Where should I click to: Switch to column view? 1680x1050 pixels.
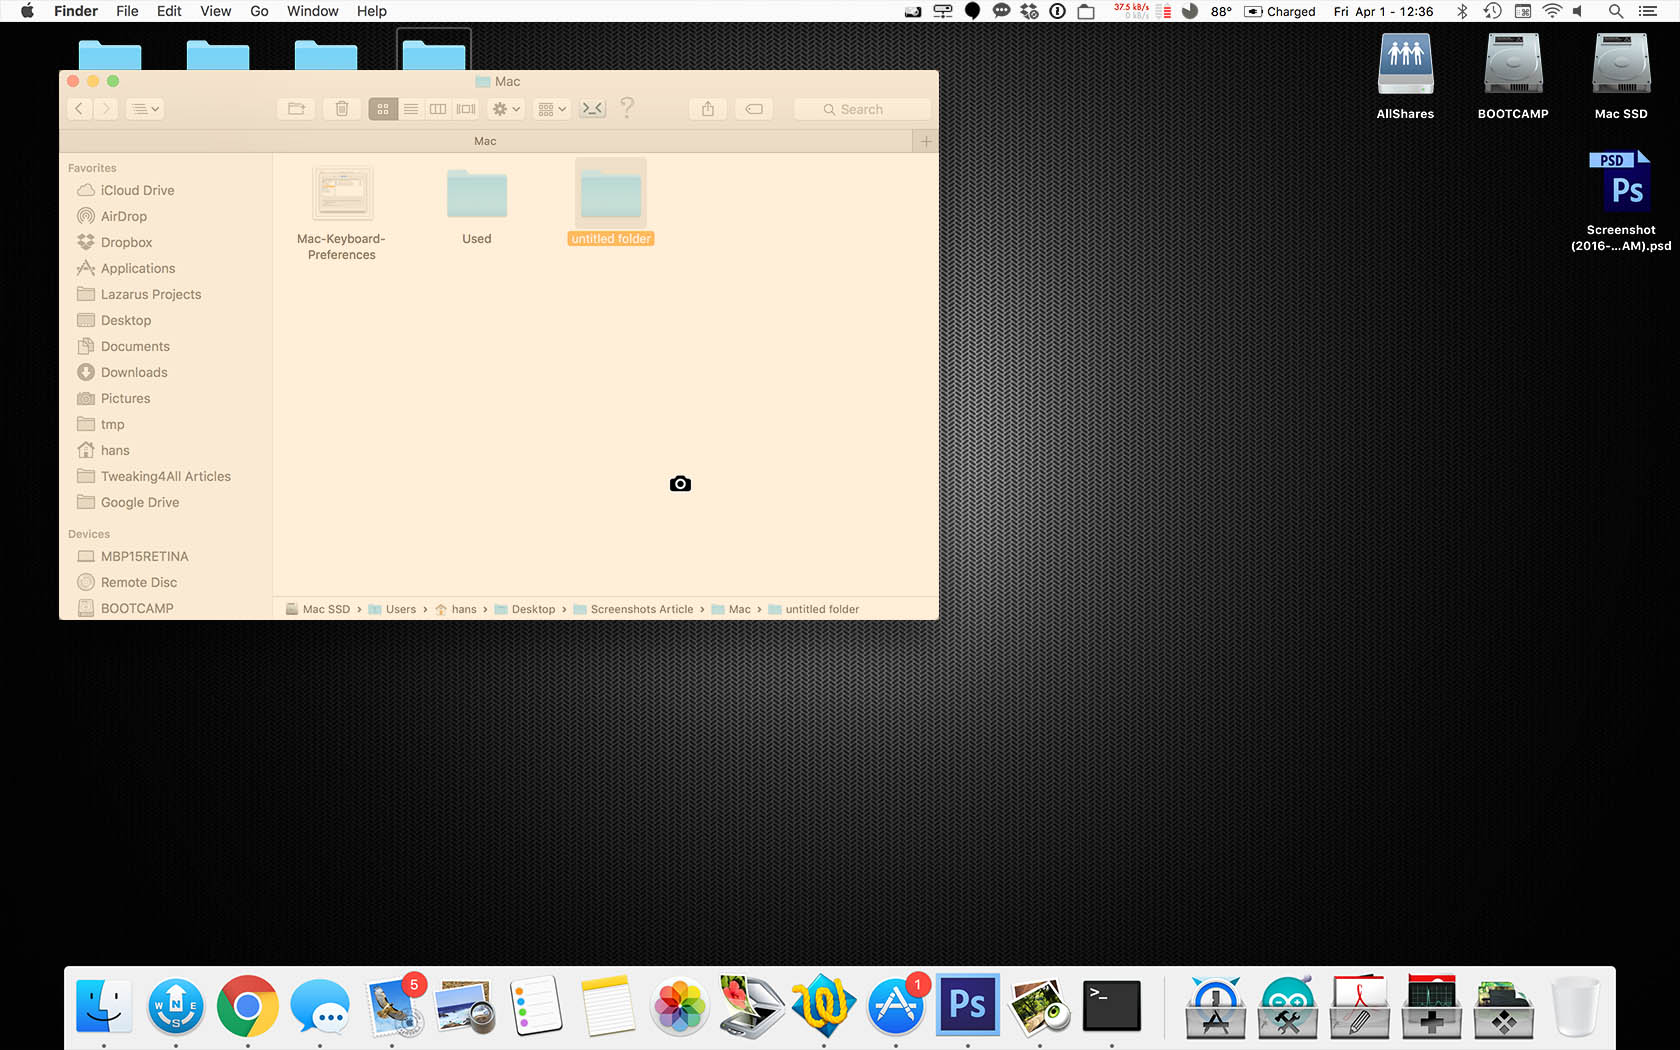click(438, 109)
